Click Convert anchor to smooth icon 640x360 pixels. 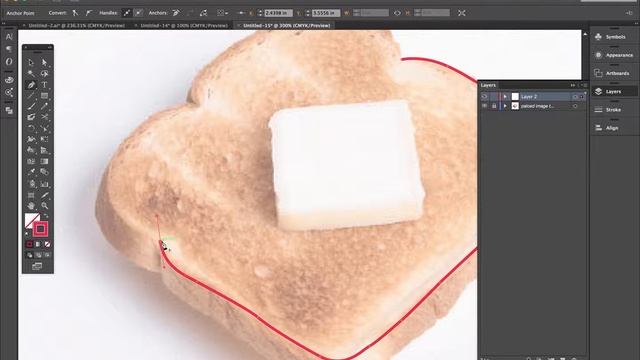tap(89, 13)
